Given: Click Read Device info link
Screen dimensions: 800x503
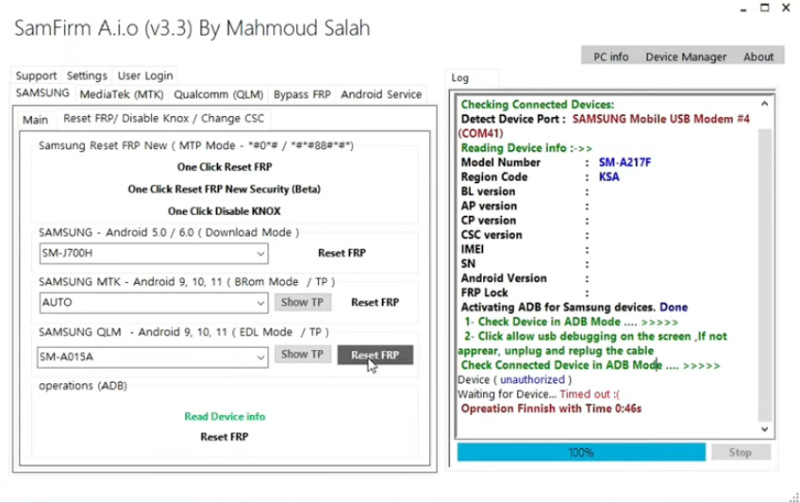Looking at the screenshot, I should (x=224, y=416).
